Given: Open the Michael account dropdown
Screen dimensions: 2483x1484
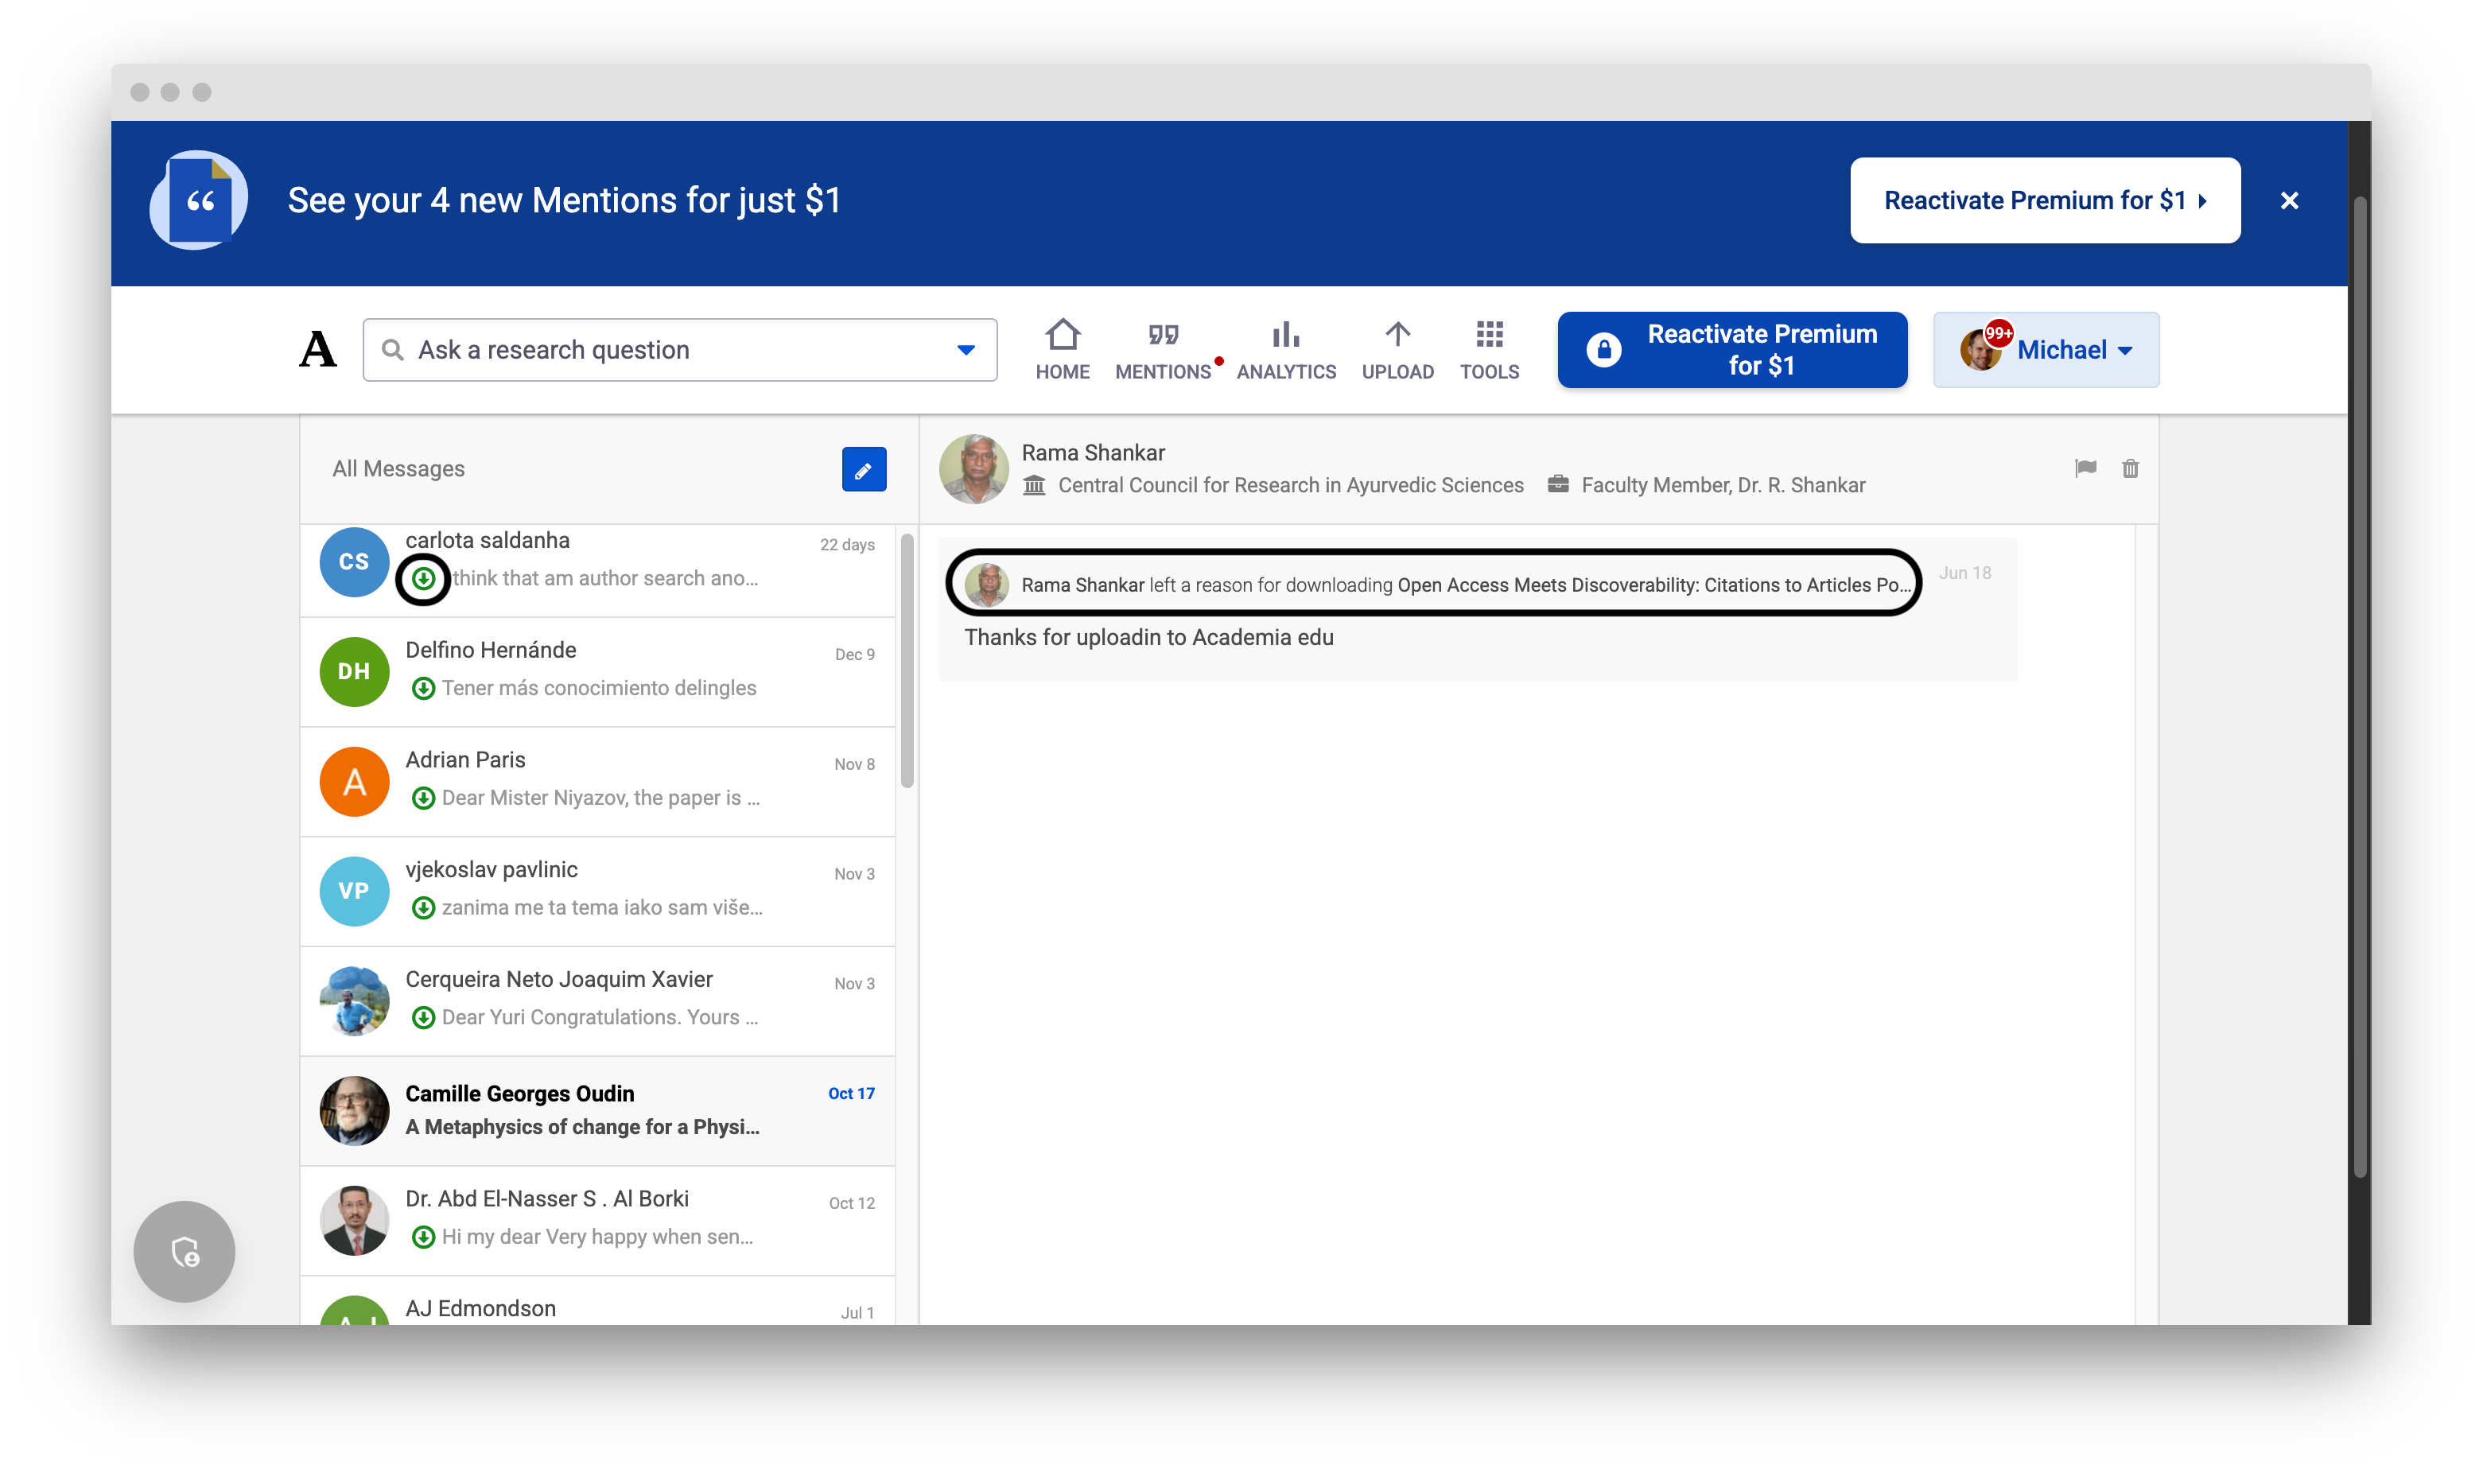Looking at the screenshot, I should coord(2046,349).
